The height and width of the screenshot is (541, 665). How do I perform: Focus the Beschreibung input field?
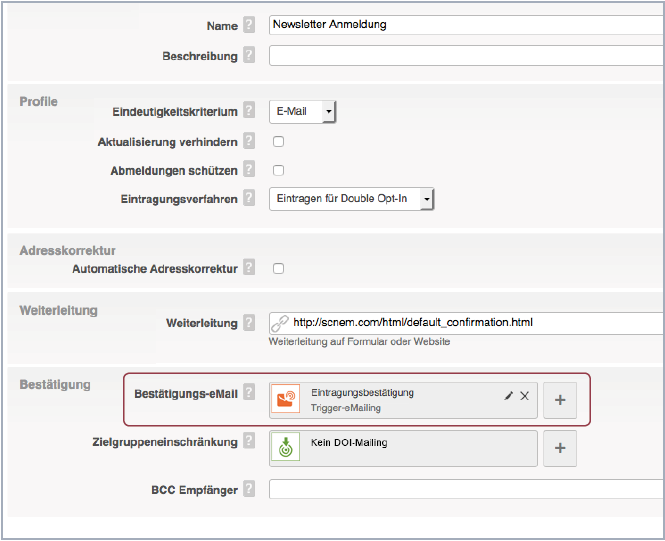point(465,56)
